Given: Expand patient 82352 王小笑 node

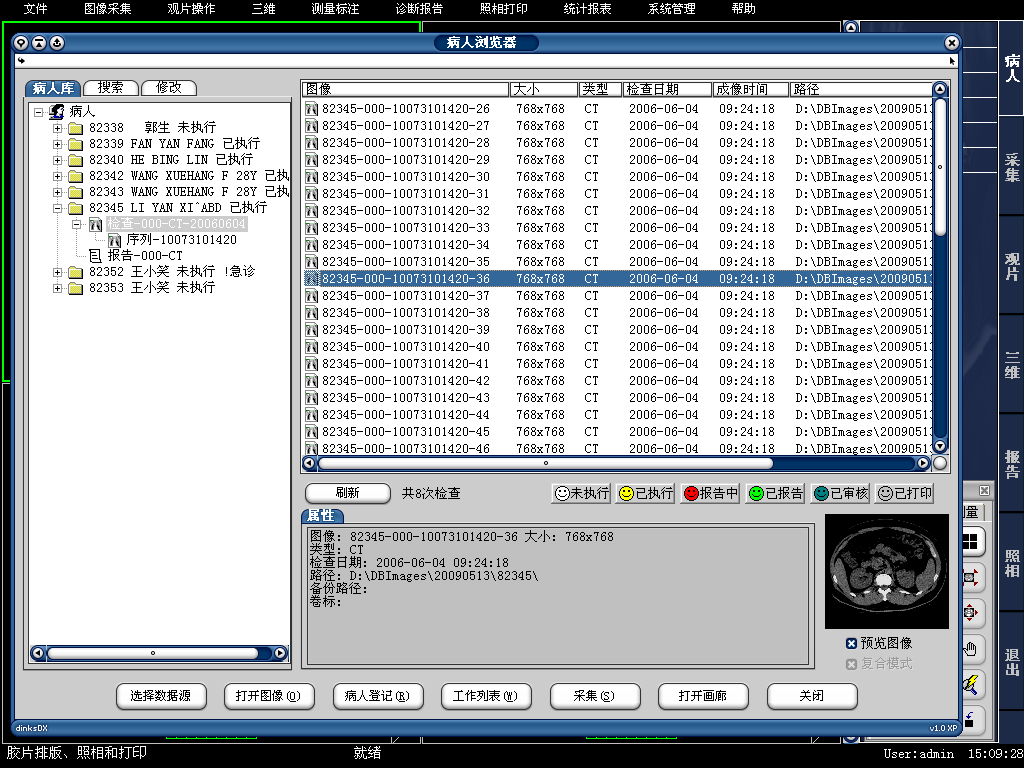Looking at the screenshot, I should pos(57,272).
